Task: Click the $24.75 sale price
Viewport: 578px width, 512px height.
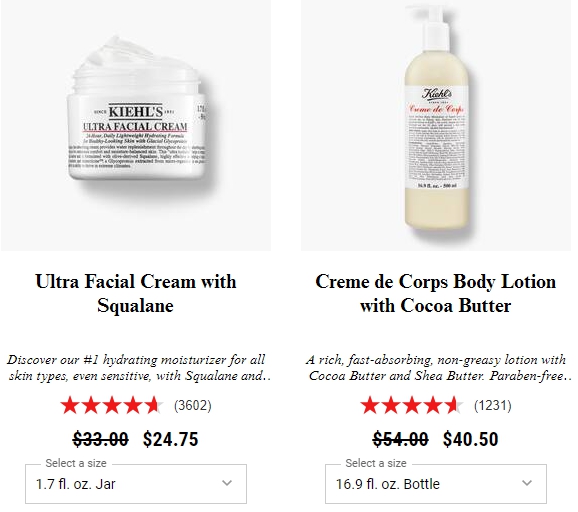Action: point(171,439)
